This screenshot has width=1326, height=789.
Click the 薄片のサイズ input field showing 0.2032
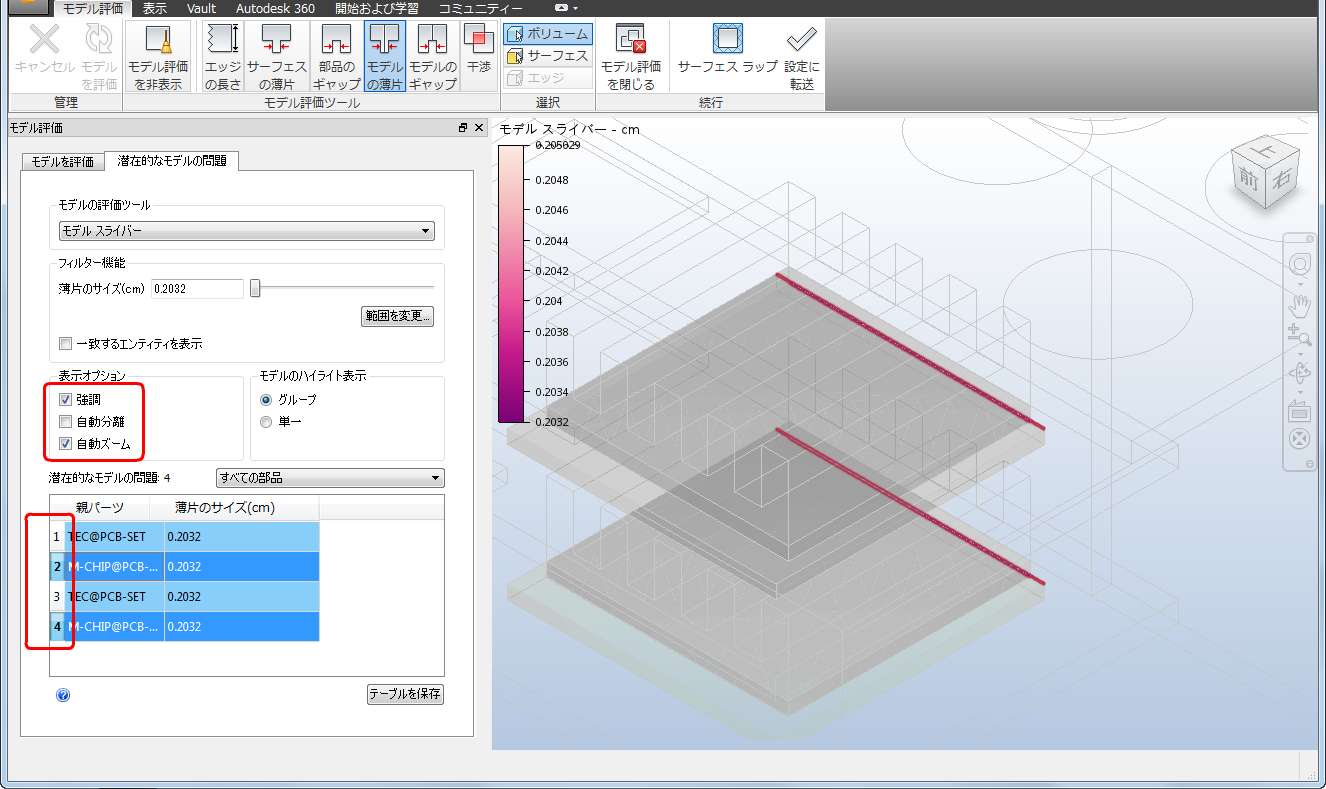point(197,288)
